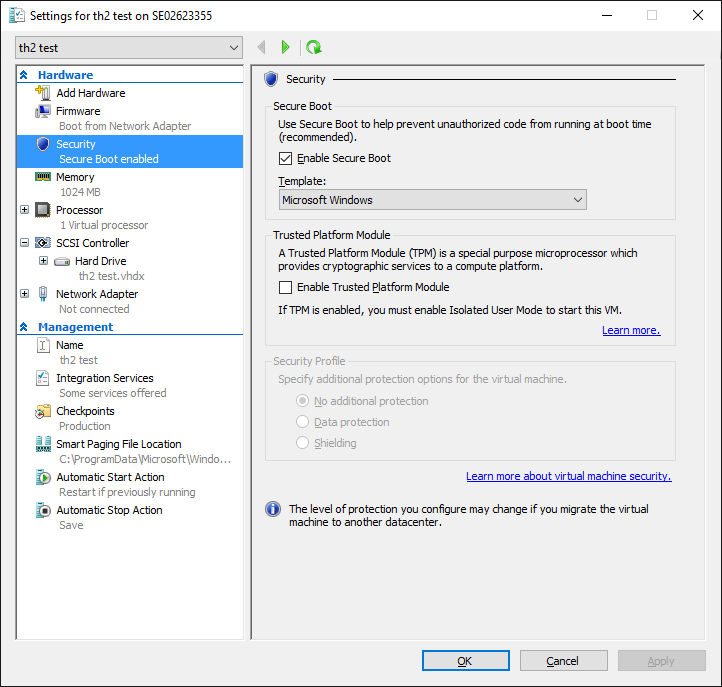Click the Automatic Start Action icon
The image size is (722, 687).
click(x=43, y=477)
